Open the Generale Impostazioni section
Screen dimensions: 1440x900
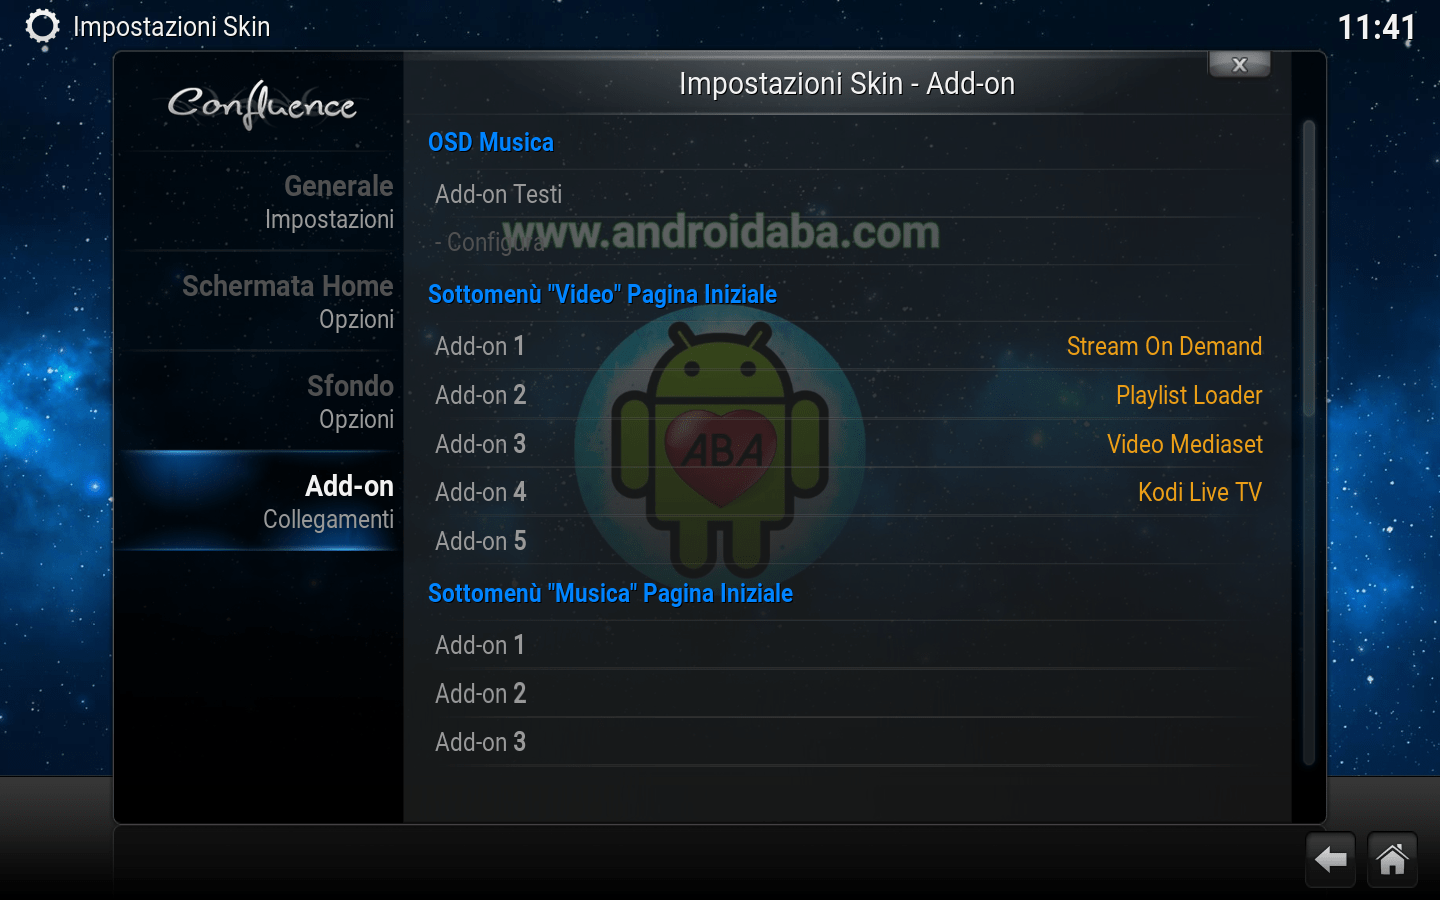(x=262, y=201)
